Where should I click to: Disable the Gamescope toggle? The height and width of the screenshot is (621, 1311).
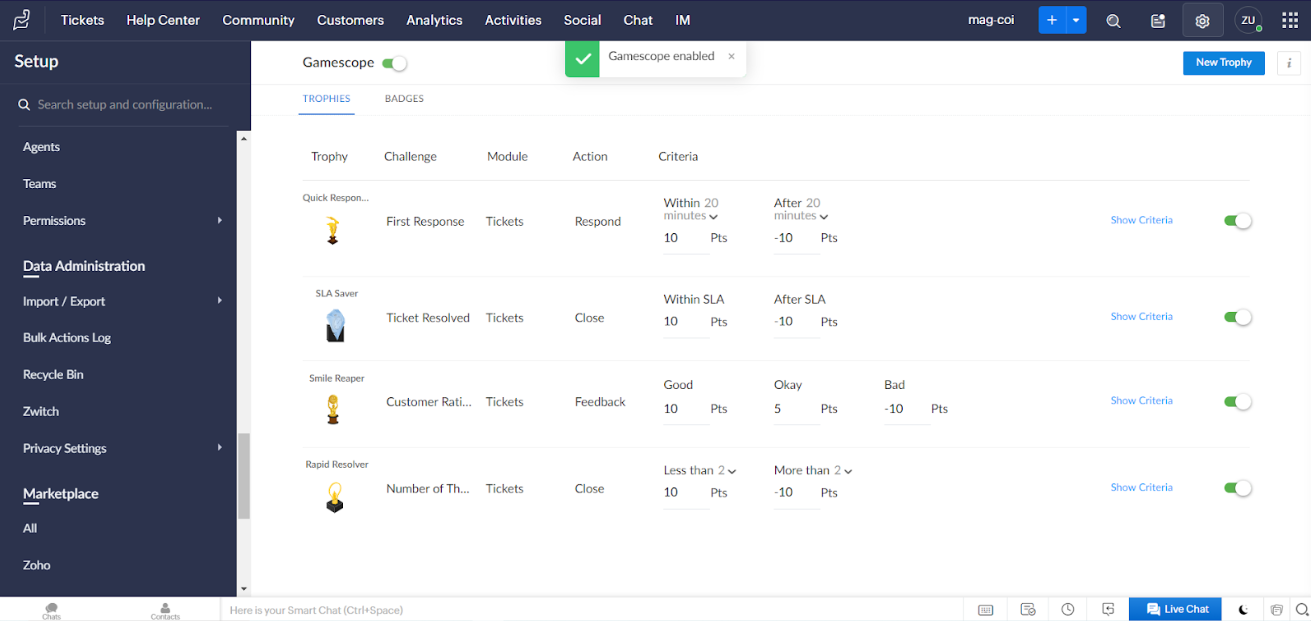[x=395, y=63]
